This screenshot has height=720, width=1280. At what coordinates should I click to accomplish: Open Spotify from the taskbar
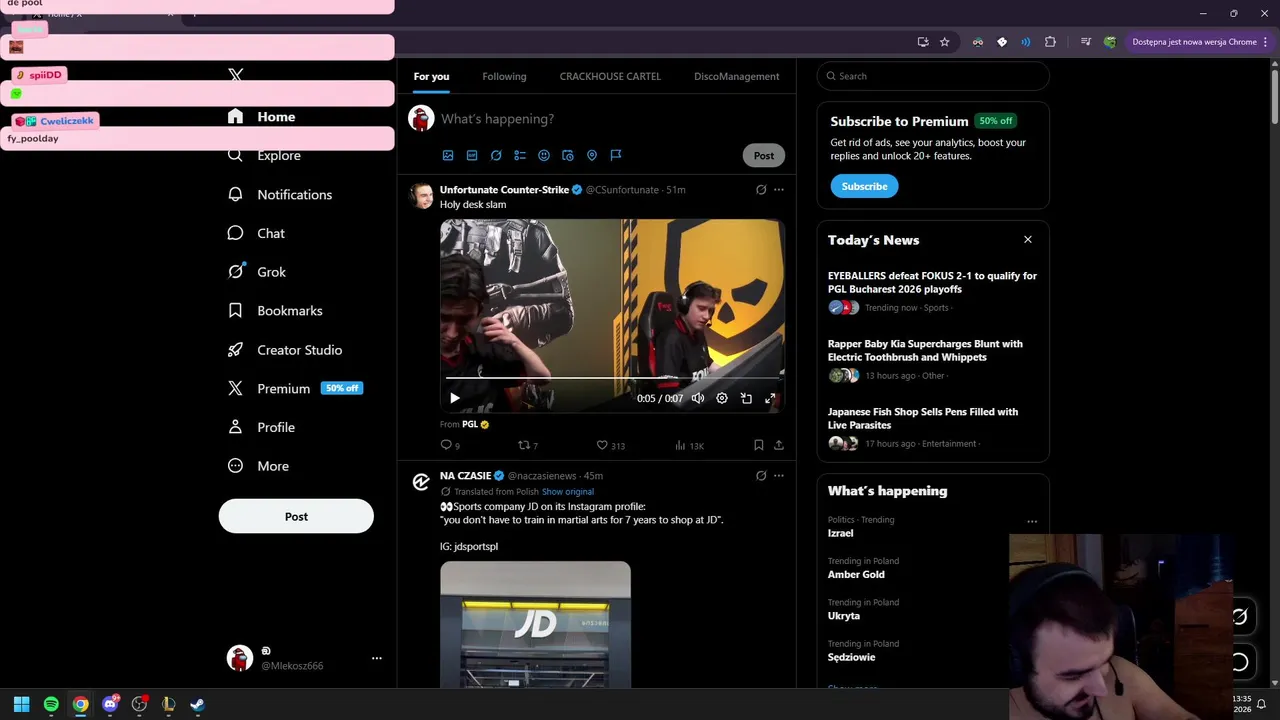click(x=51, y=704)
